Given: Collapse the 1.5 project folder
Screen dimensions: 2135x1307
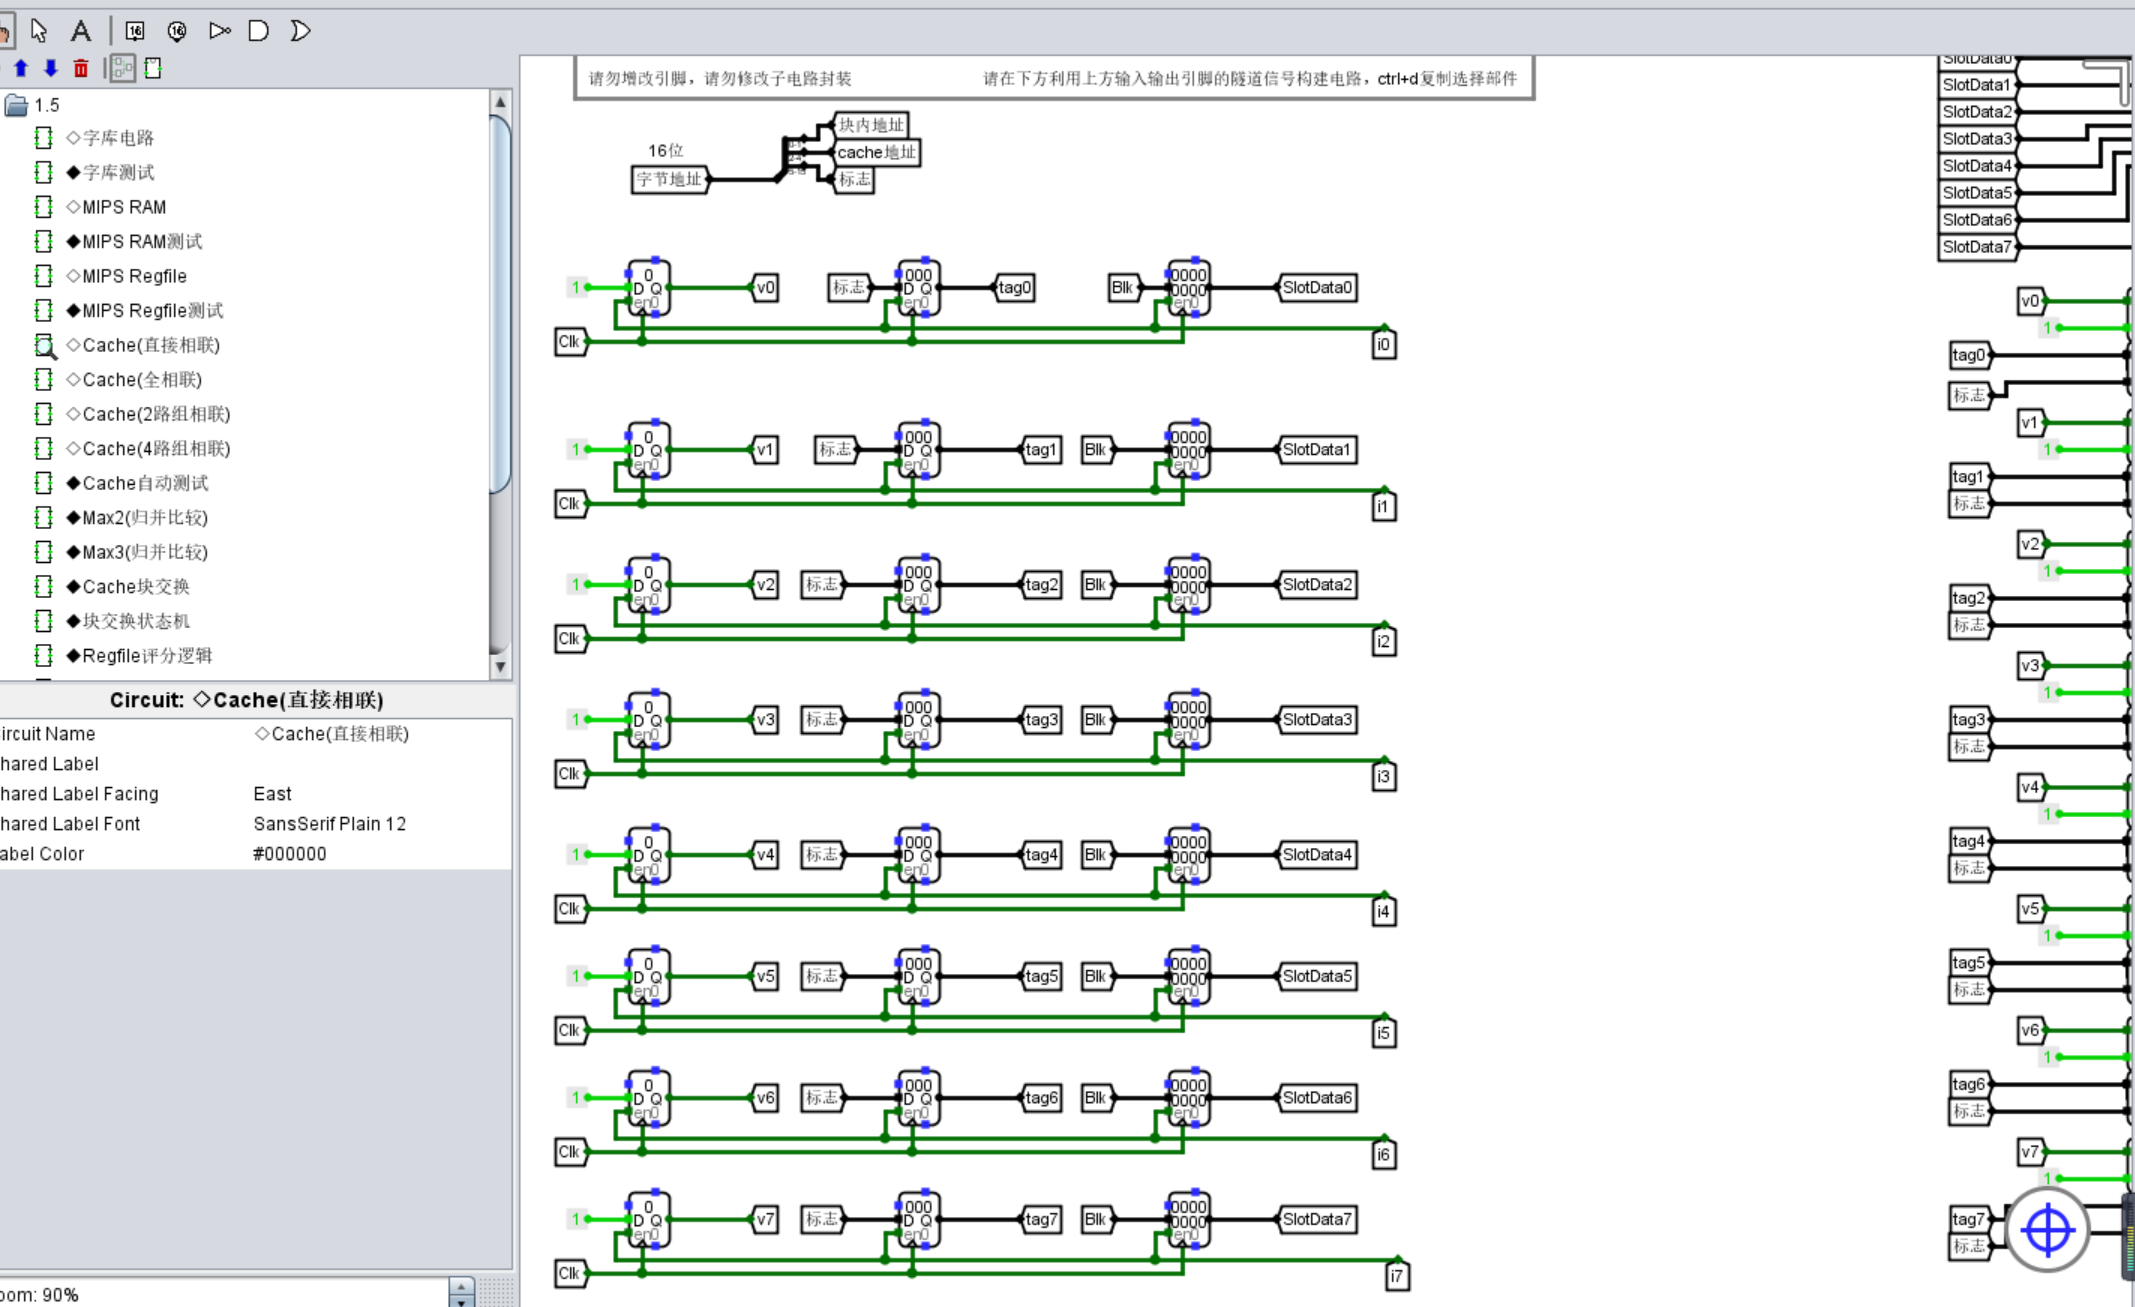Looking at the screenshot, I should click(17, 105).
